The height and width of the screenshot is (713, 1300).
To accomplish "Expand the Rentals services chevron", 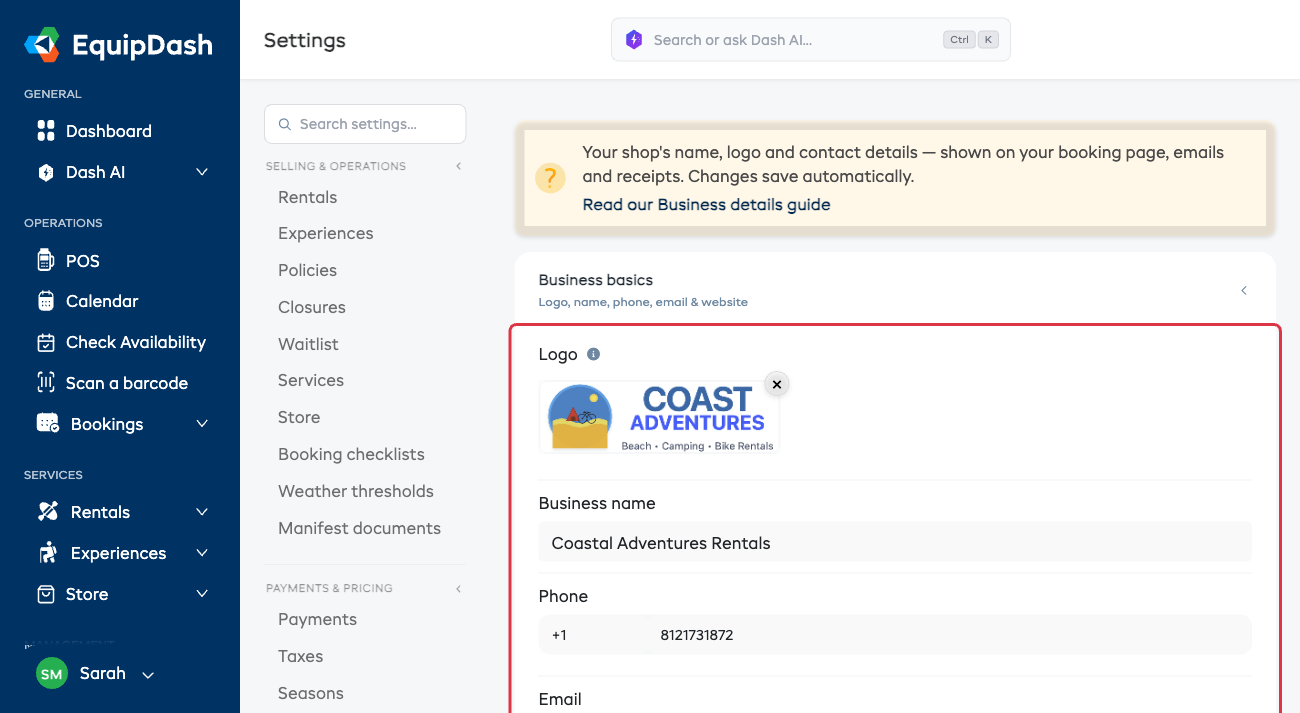I will tap(202, 512).
